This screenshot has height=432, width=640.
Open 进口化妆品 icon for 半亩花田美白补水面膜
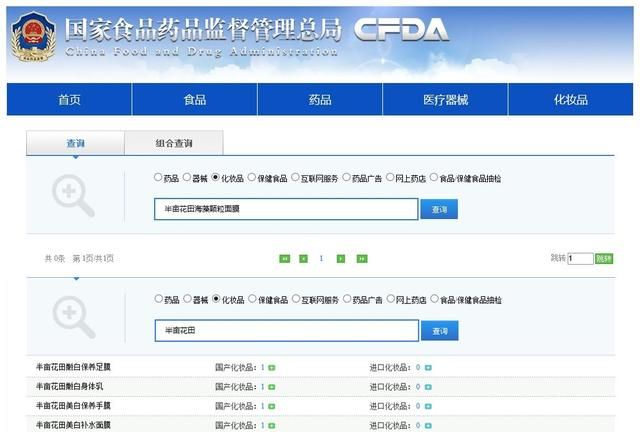point(428,425)
